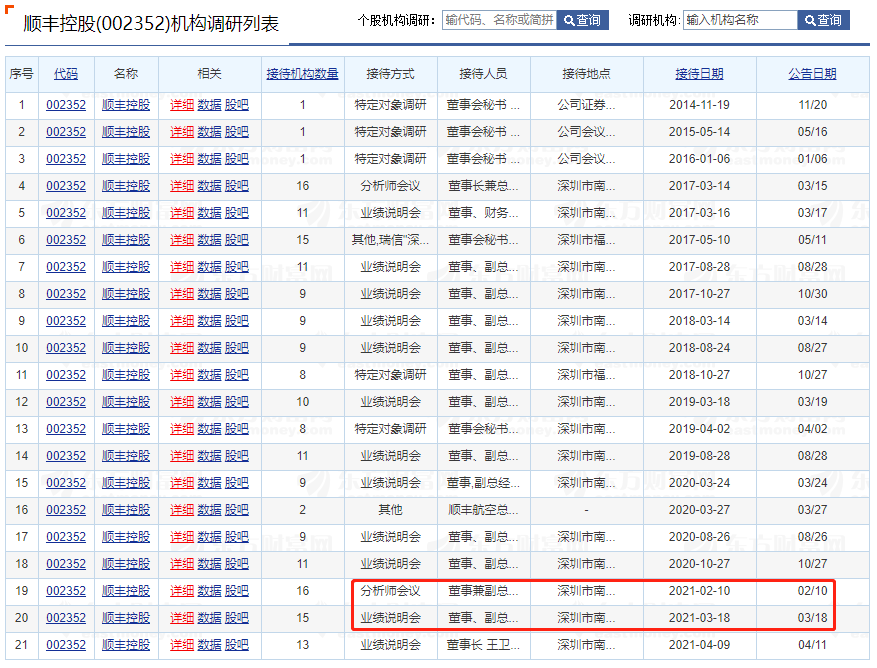877x668 pixels.
Task: Open 数据 link in row 12
Action: click(x=209, y=402)
